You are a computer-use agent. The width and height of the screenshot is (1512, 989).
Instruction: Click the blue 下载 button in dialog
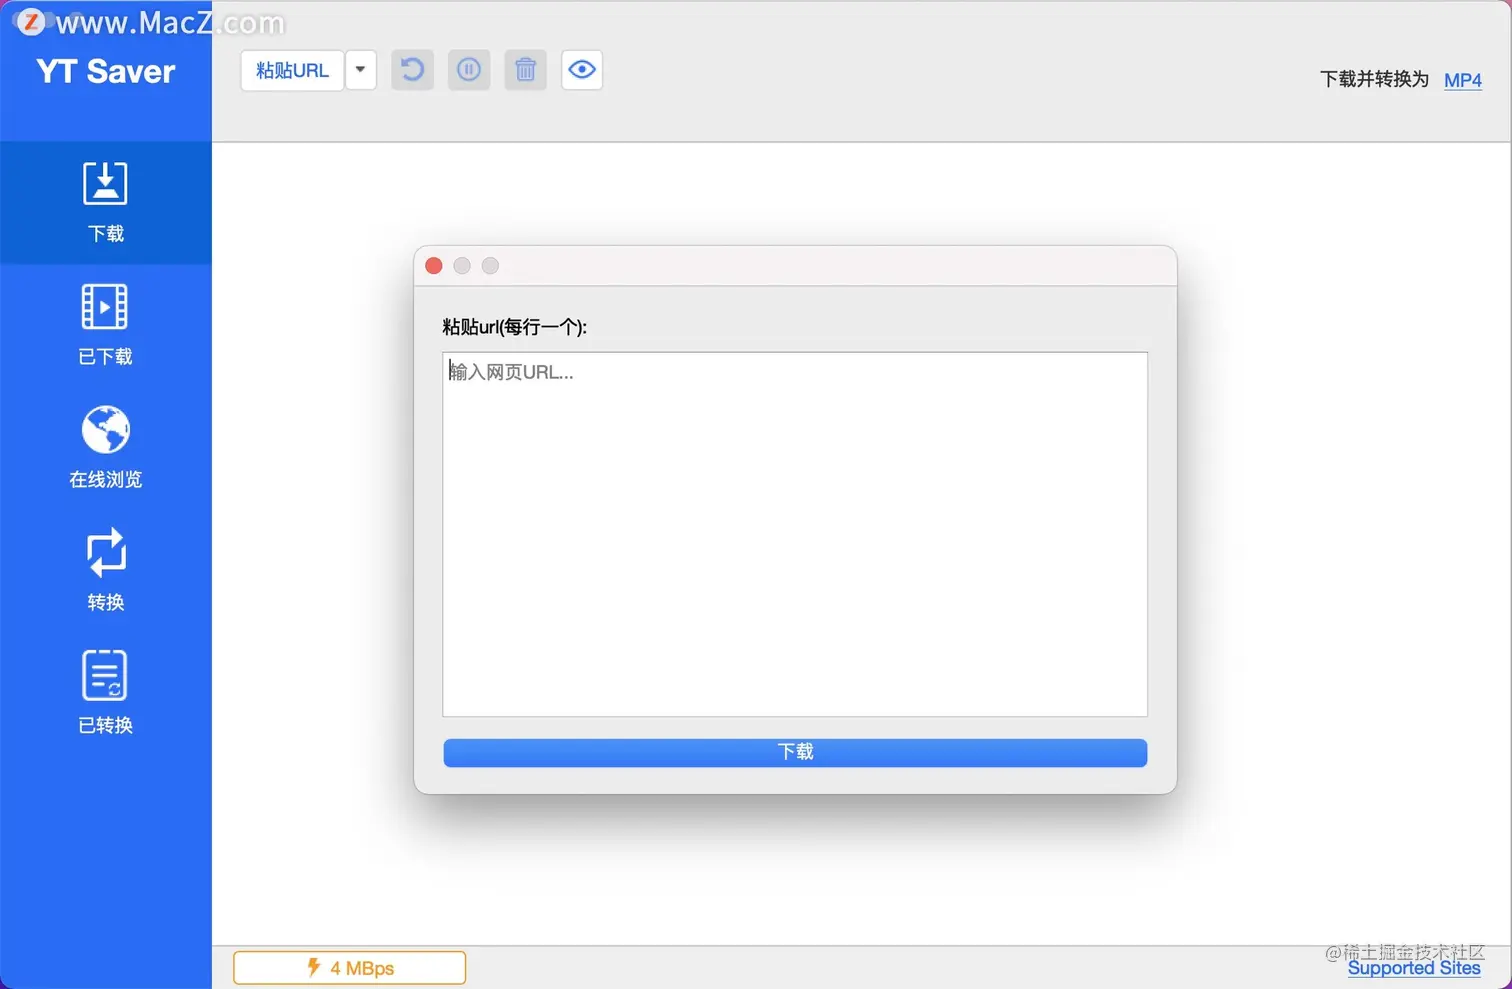[795, 752]
